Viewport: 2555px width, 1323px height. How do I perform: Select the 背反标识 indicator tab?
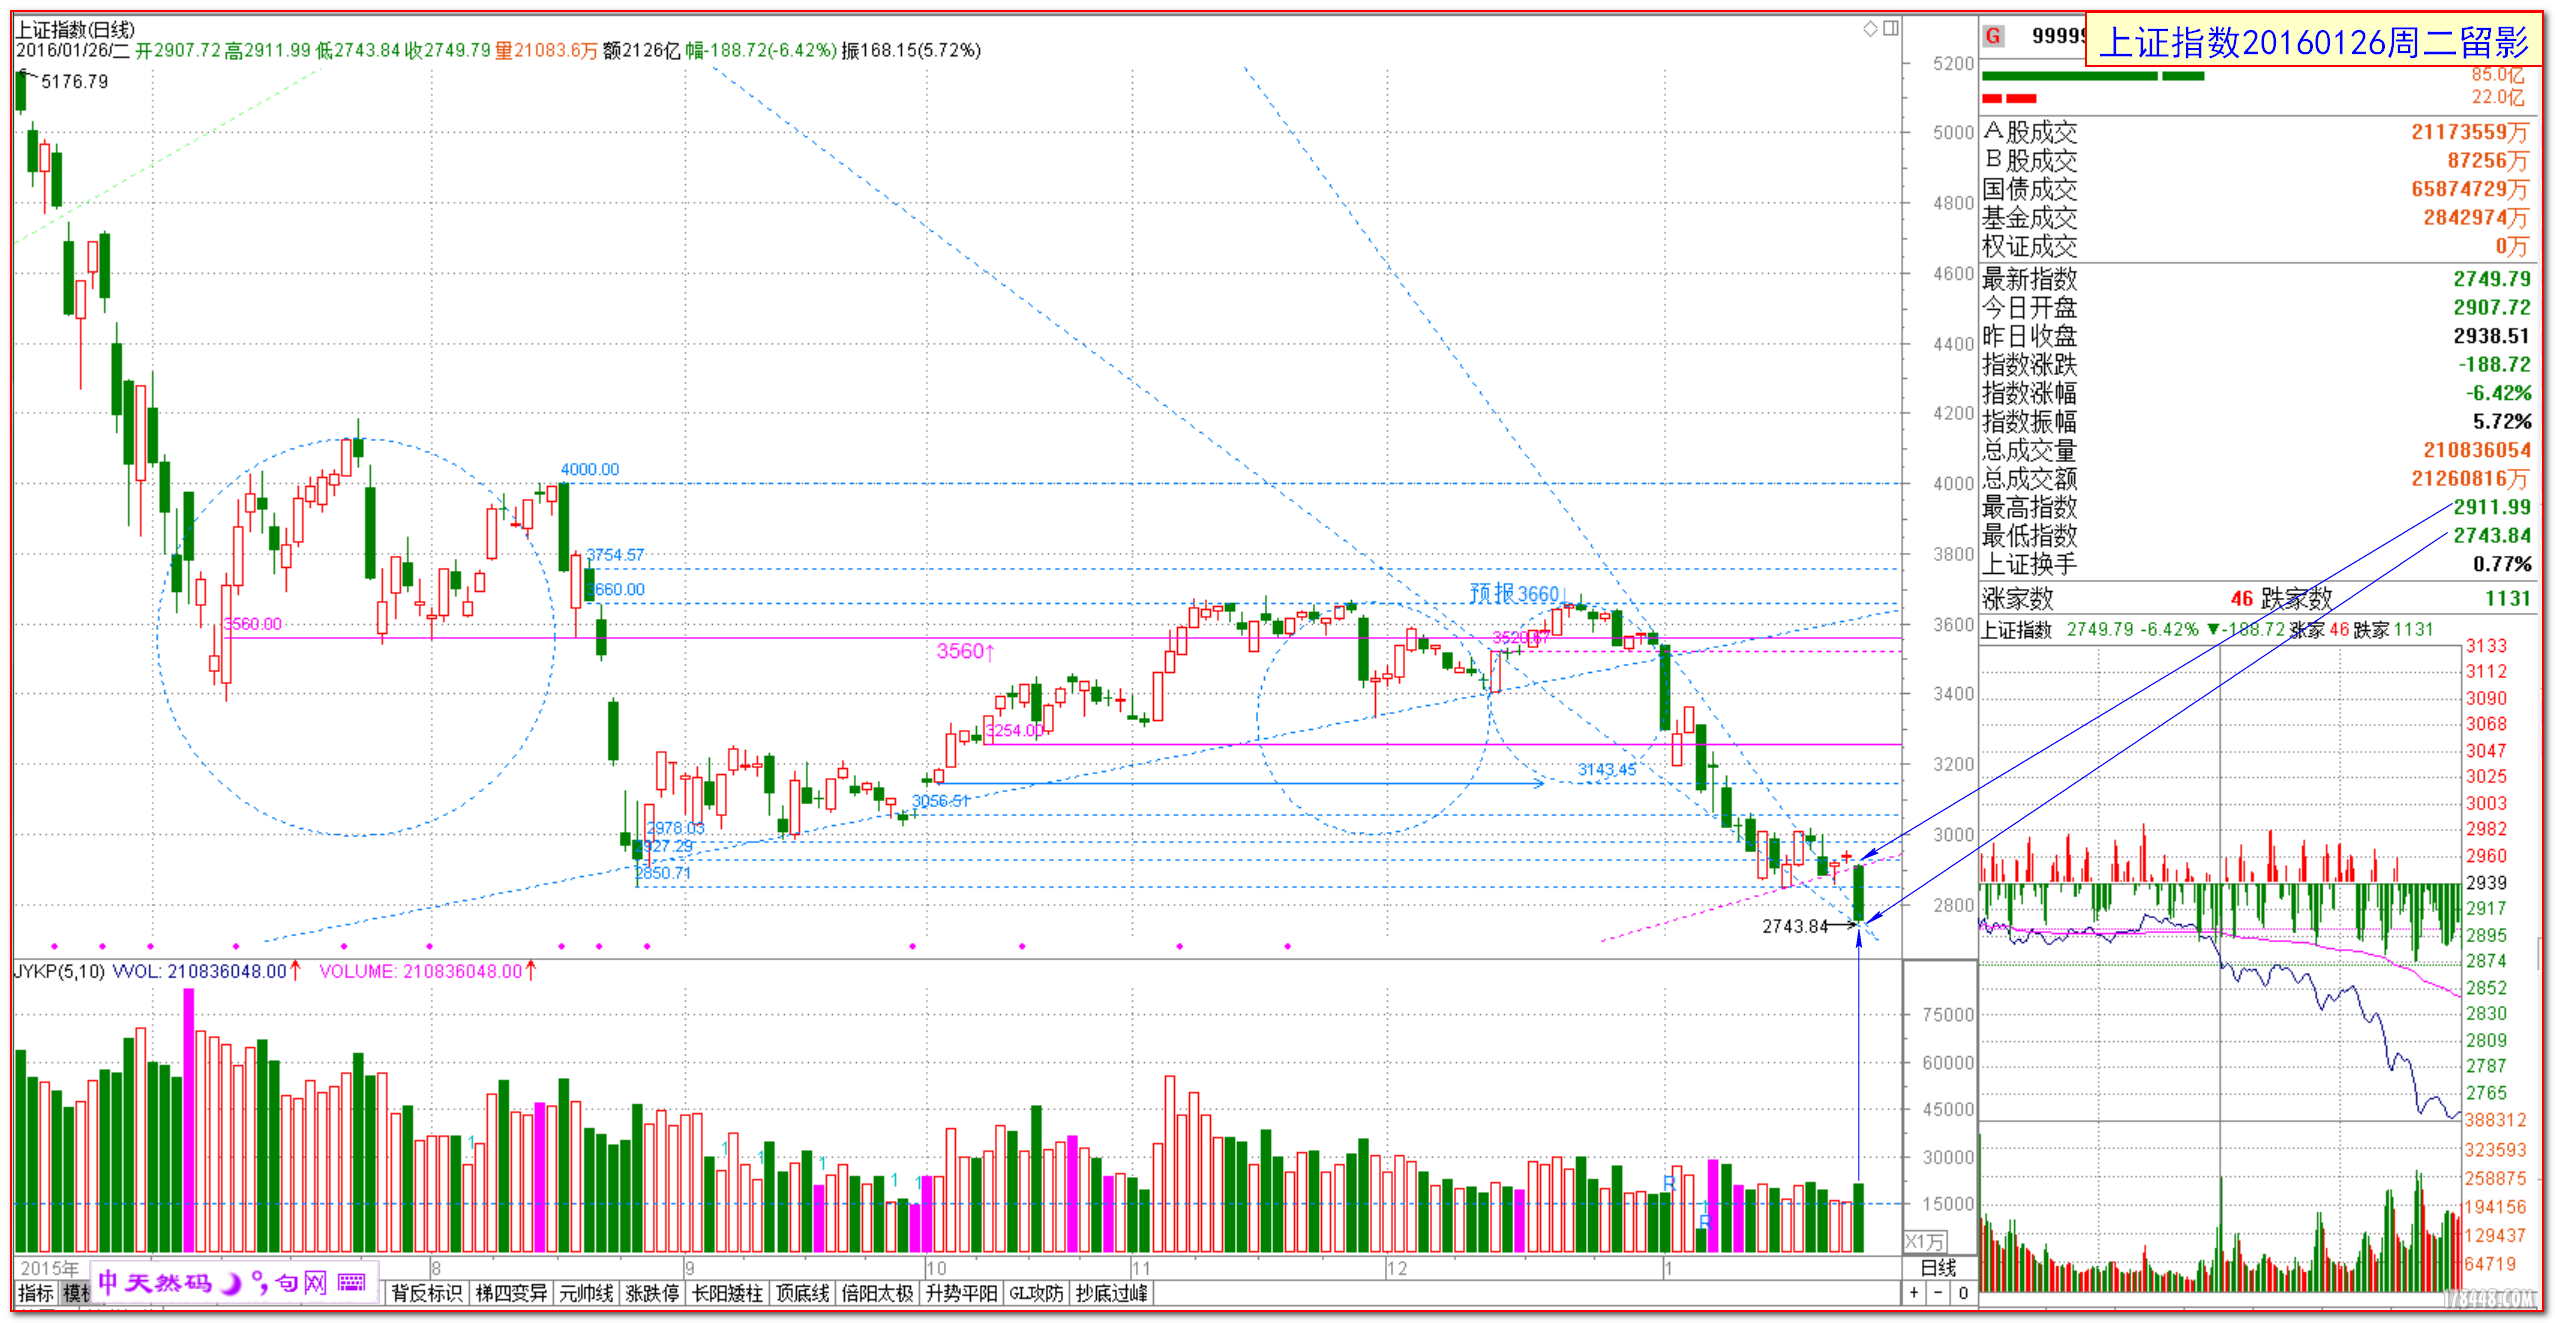coord(427,1293)
